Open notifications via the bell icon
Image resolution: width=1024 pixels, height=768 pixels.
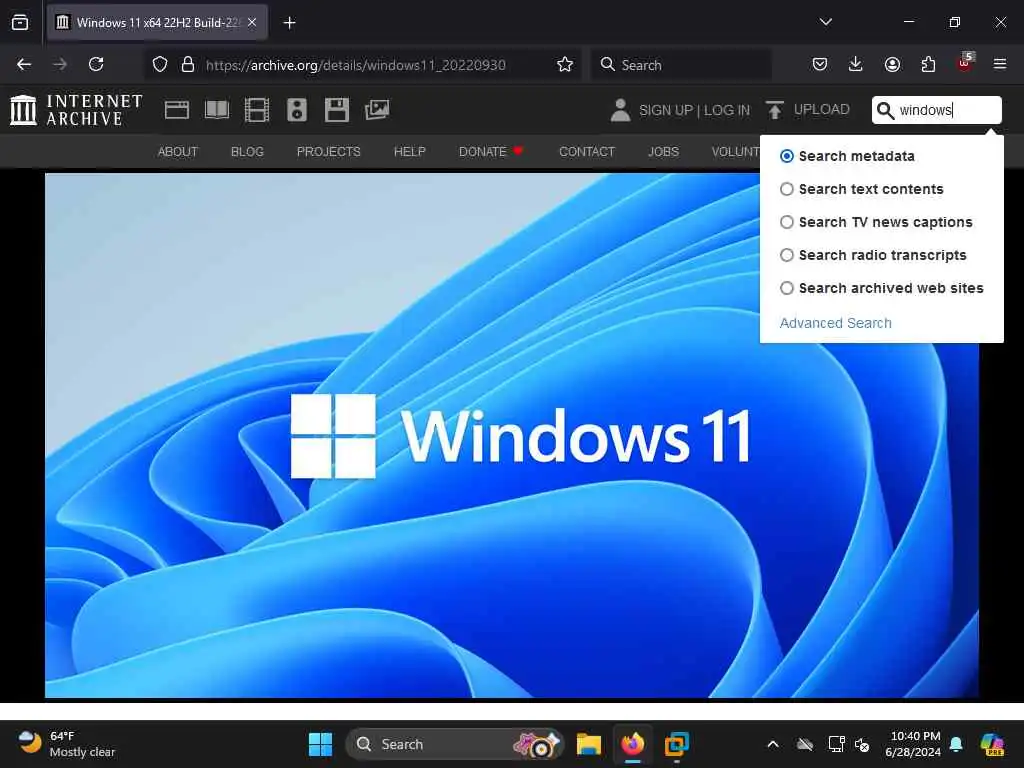point(956,744)
